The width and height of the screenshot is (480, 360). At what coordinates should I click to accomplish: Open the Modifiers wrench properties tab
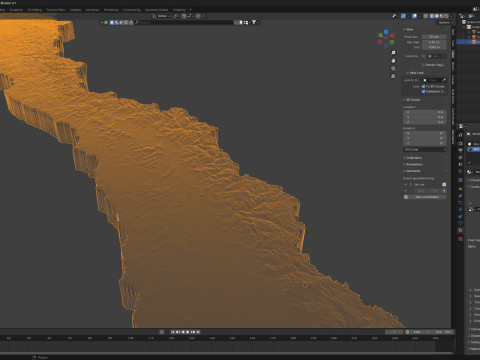[460, 196]
